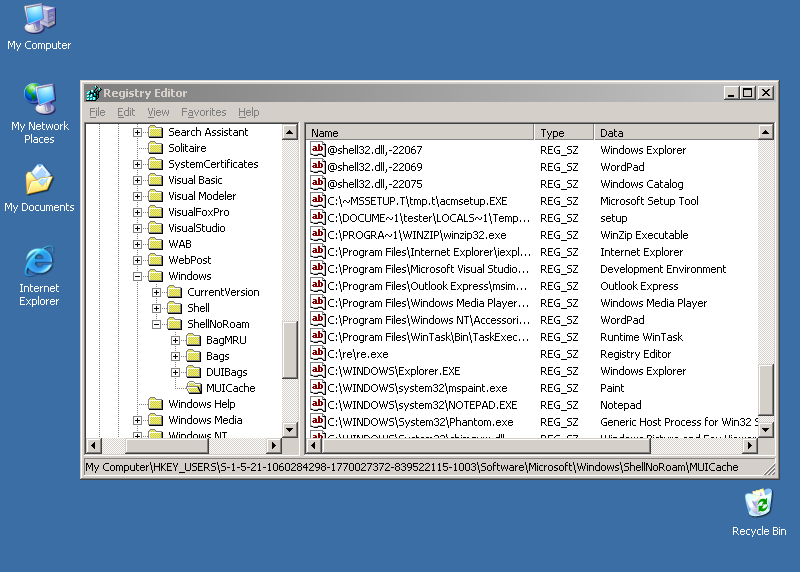The width and height of the screenshot is (800, 572).
Task: Expand the VisualStudio key
Action: coord(137,228)
